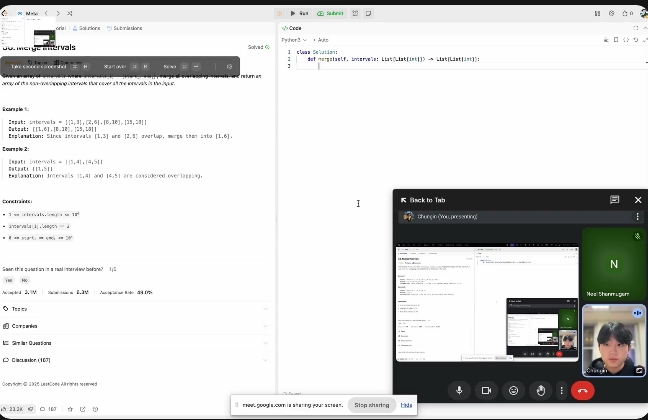Screen dimensions: 648x420
Task: Click Back to Tab in Meet popup
Action: (x=423, y=200)
